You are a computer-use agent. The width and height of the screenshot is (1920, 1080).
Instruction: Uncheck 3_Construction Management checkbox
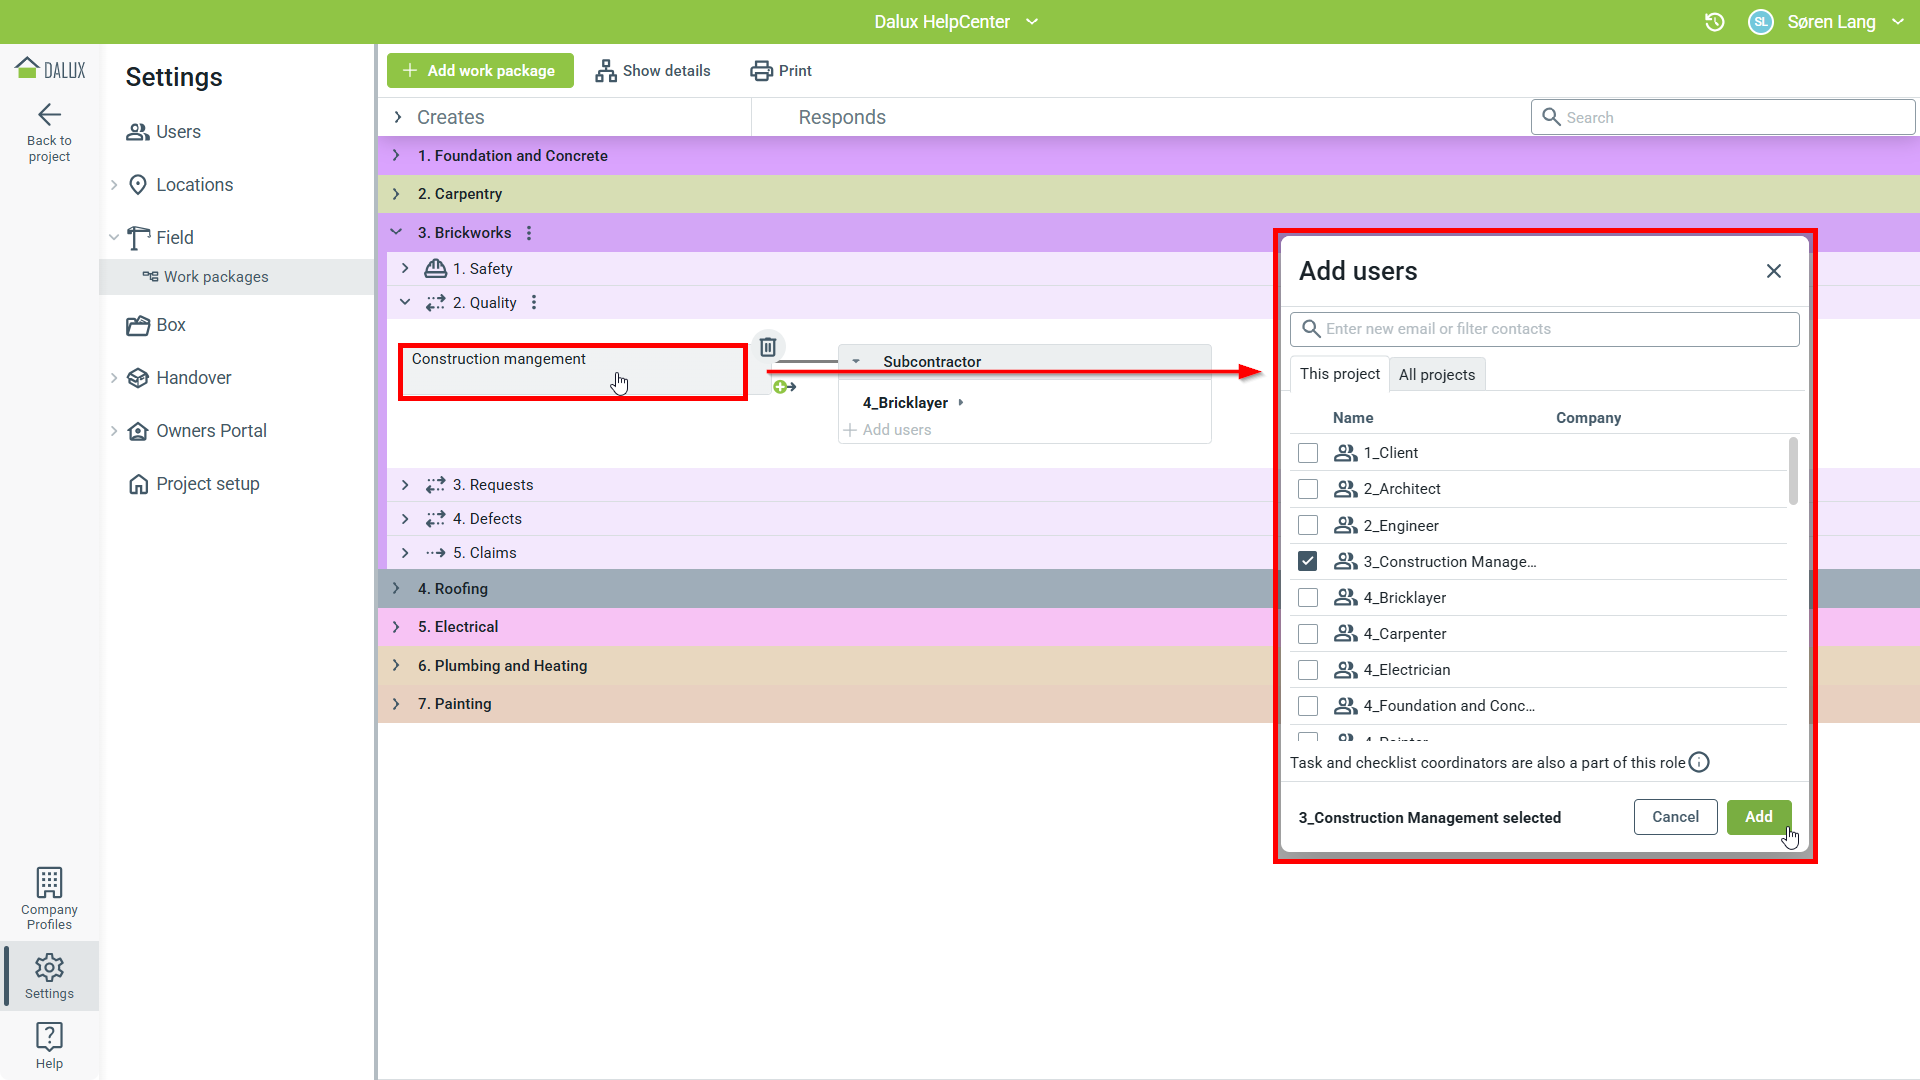click(1307, 562)
